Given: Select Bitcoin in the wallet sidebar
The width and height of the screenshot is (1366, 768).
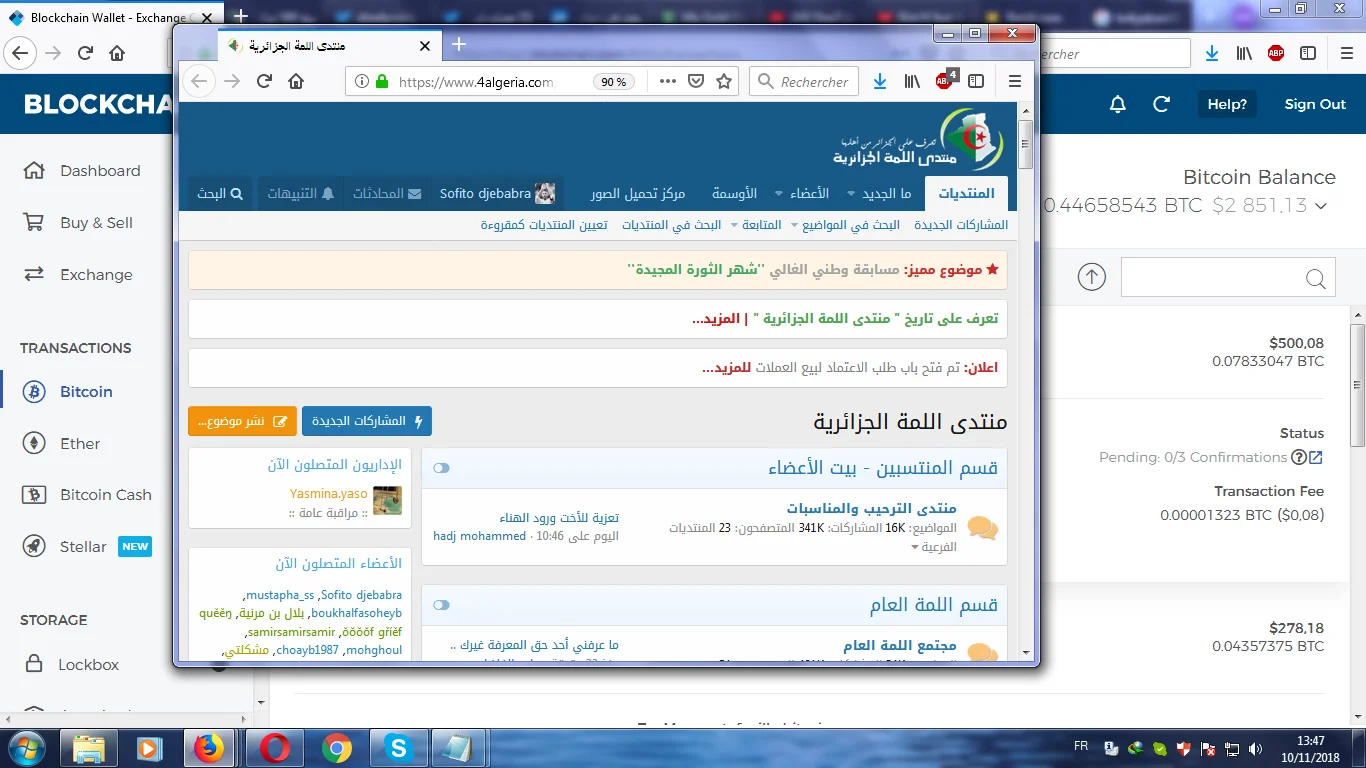Looking at the screenshot, I should [x=86, y=392].
